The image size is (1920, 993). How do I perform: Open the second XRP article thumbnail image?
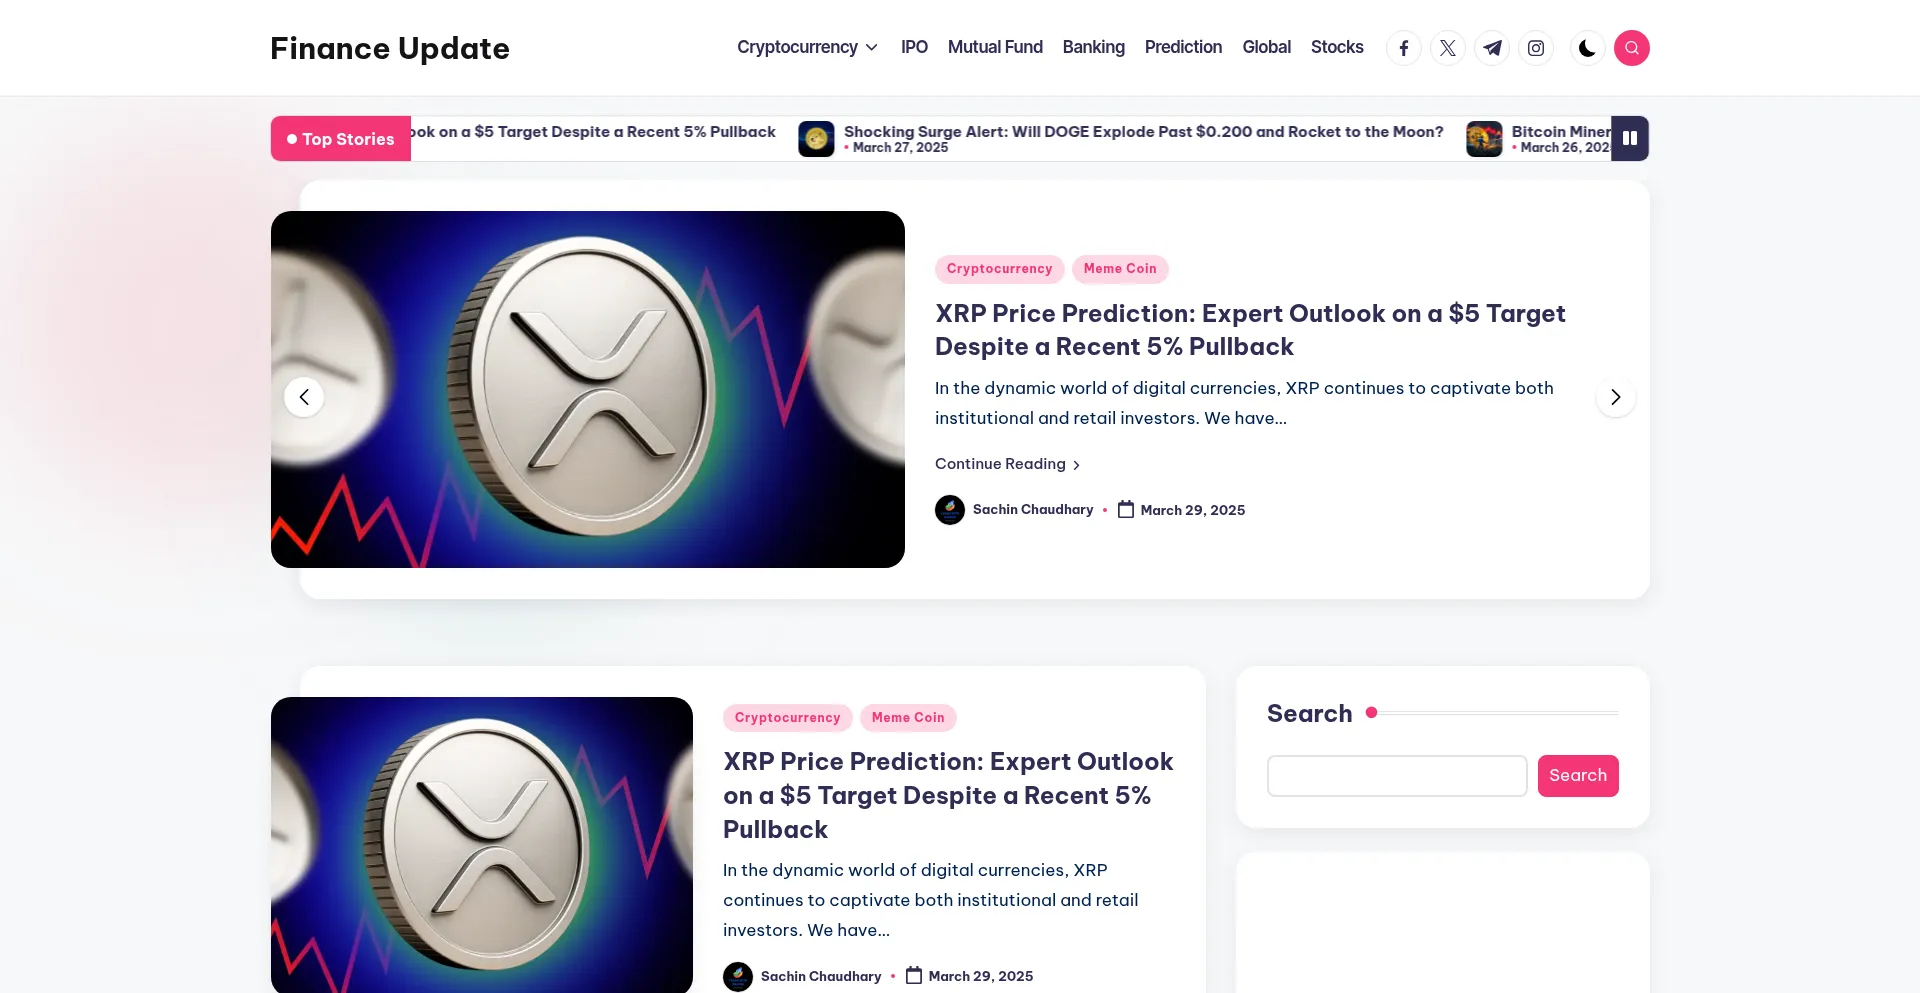(481, 845)
